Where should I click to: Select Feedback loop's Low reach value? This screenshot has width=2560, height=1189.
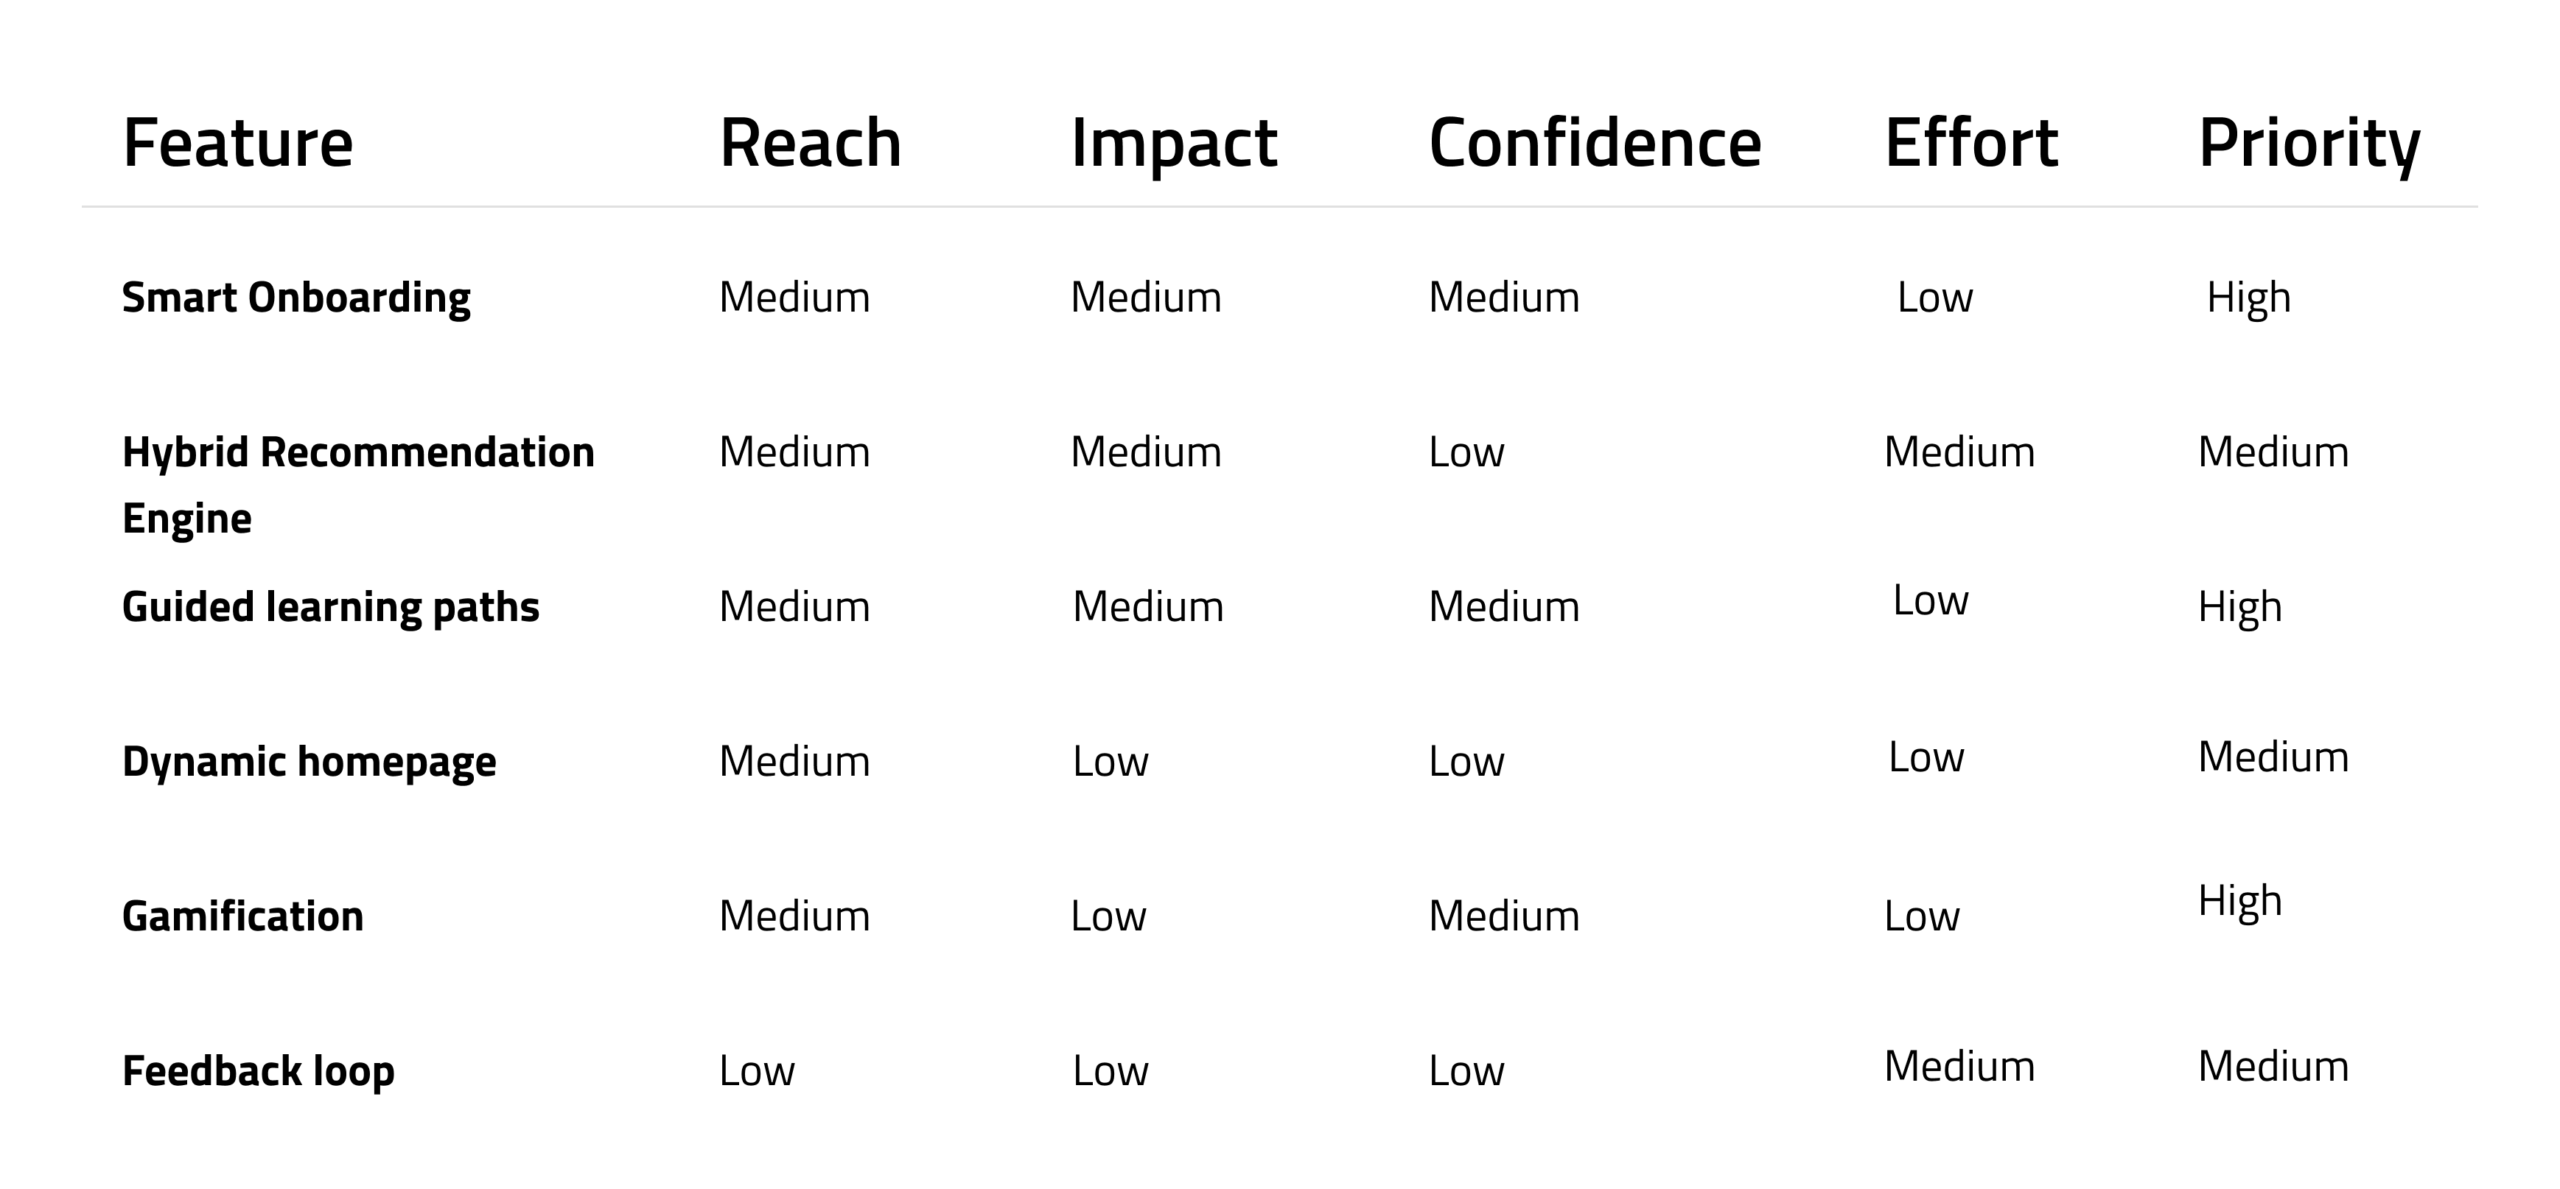click(757, 1071)
